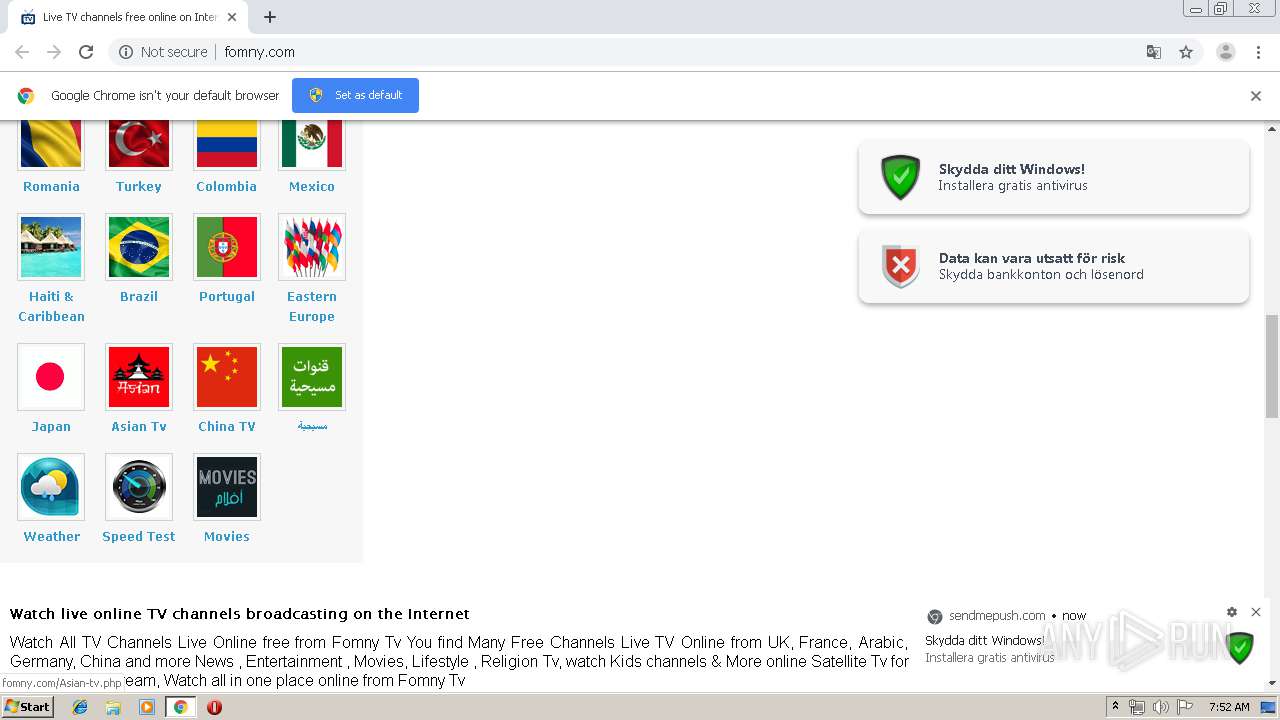Close the Live TV channels tab
Screen dimensions: 1280x720
point(232,17)
